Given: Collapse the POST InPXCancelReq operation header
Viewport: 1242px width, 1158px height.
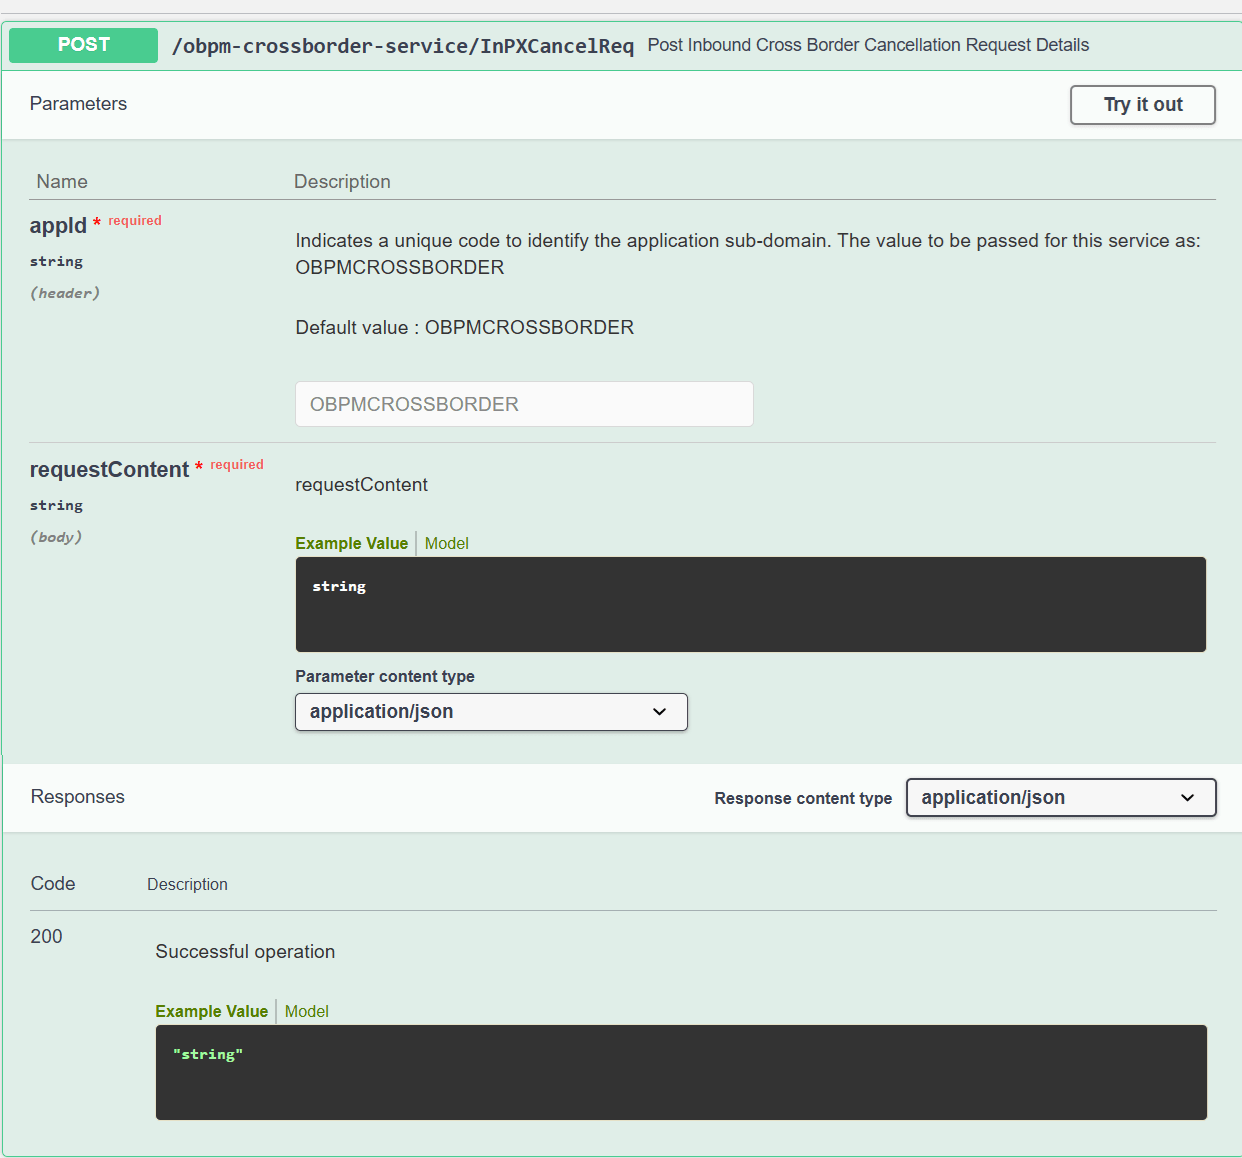Looking at the screenshot, I should [x=621, y=46].
